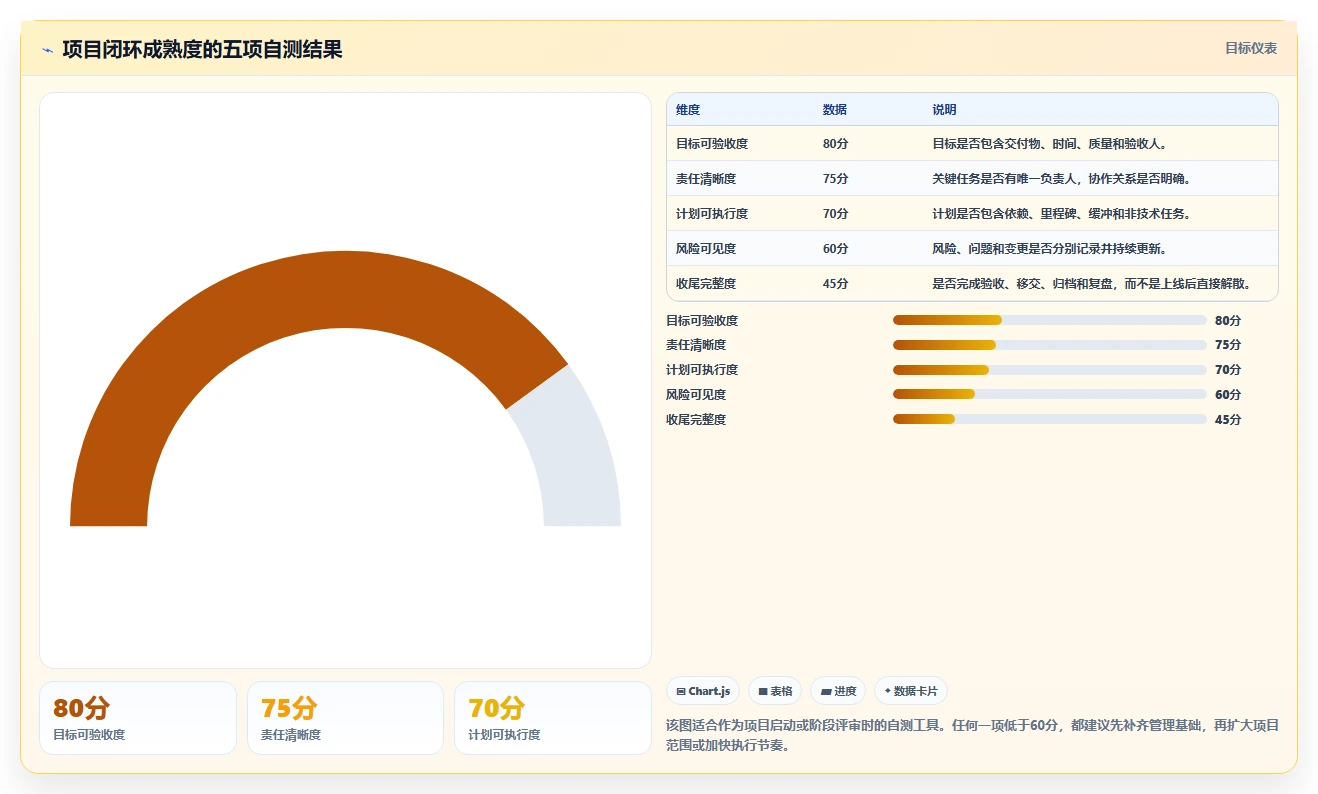
Task: Click the Chart.js chip
Action: tap(703, 691)
